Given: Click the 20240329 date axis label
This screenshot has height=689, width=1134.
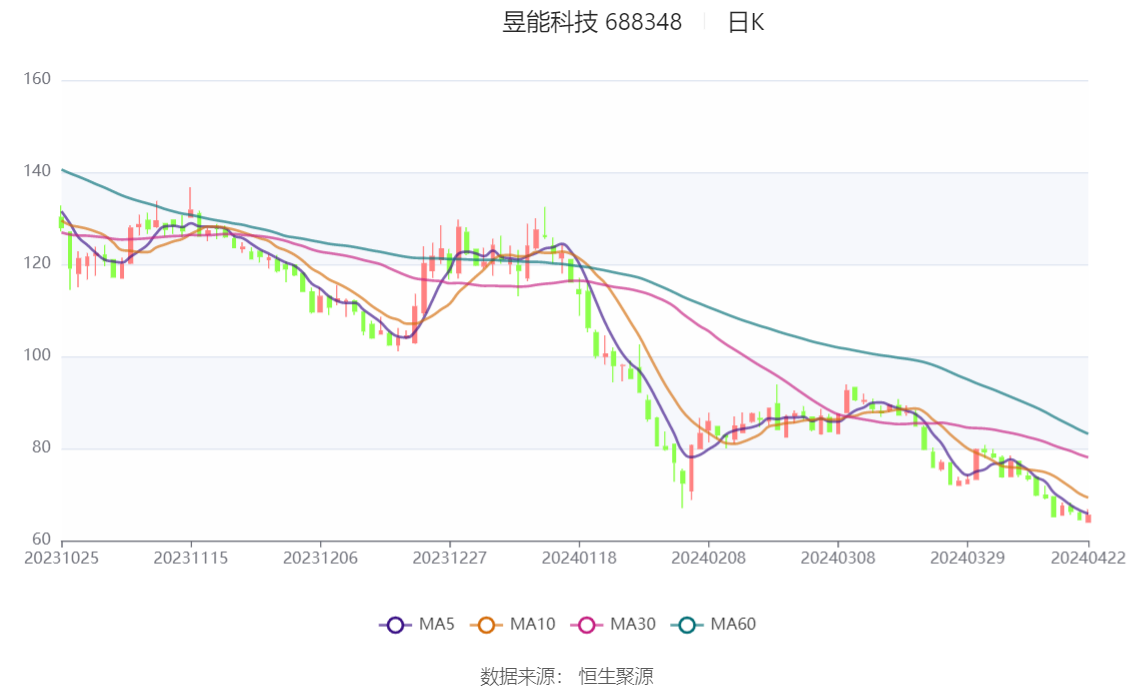Looking at the screenshot, I should 968,559.
